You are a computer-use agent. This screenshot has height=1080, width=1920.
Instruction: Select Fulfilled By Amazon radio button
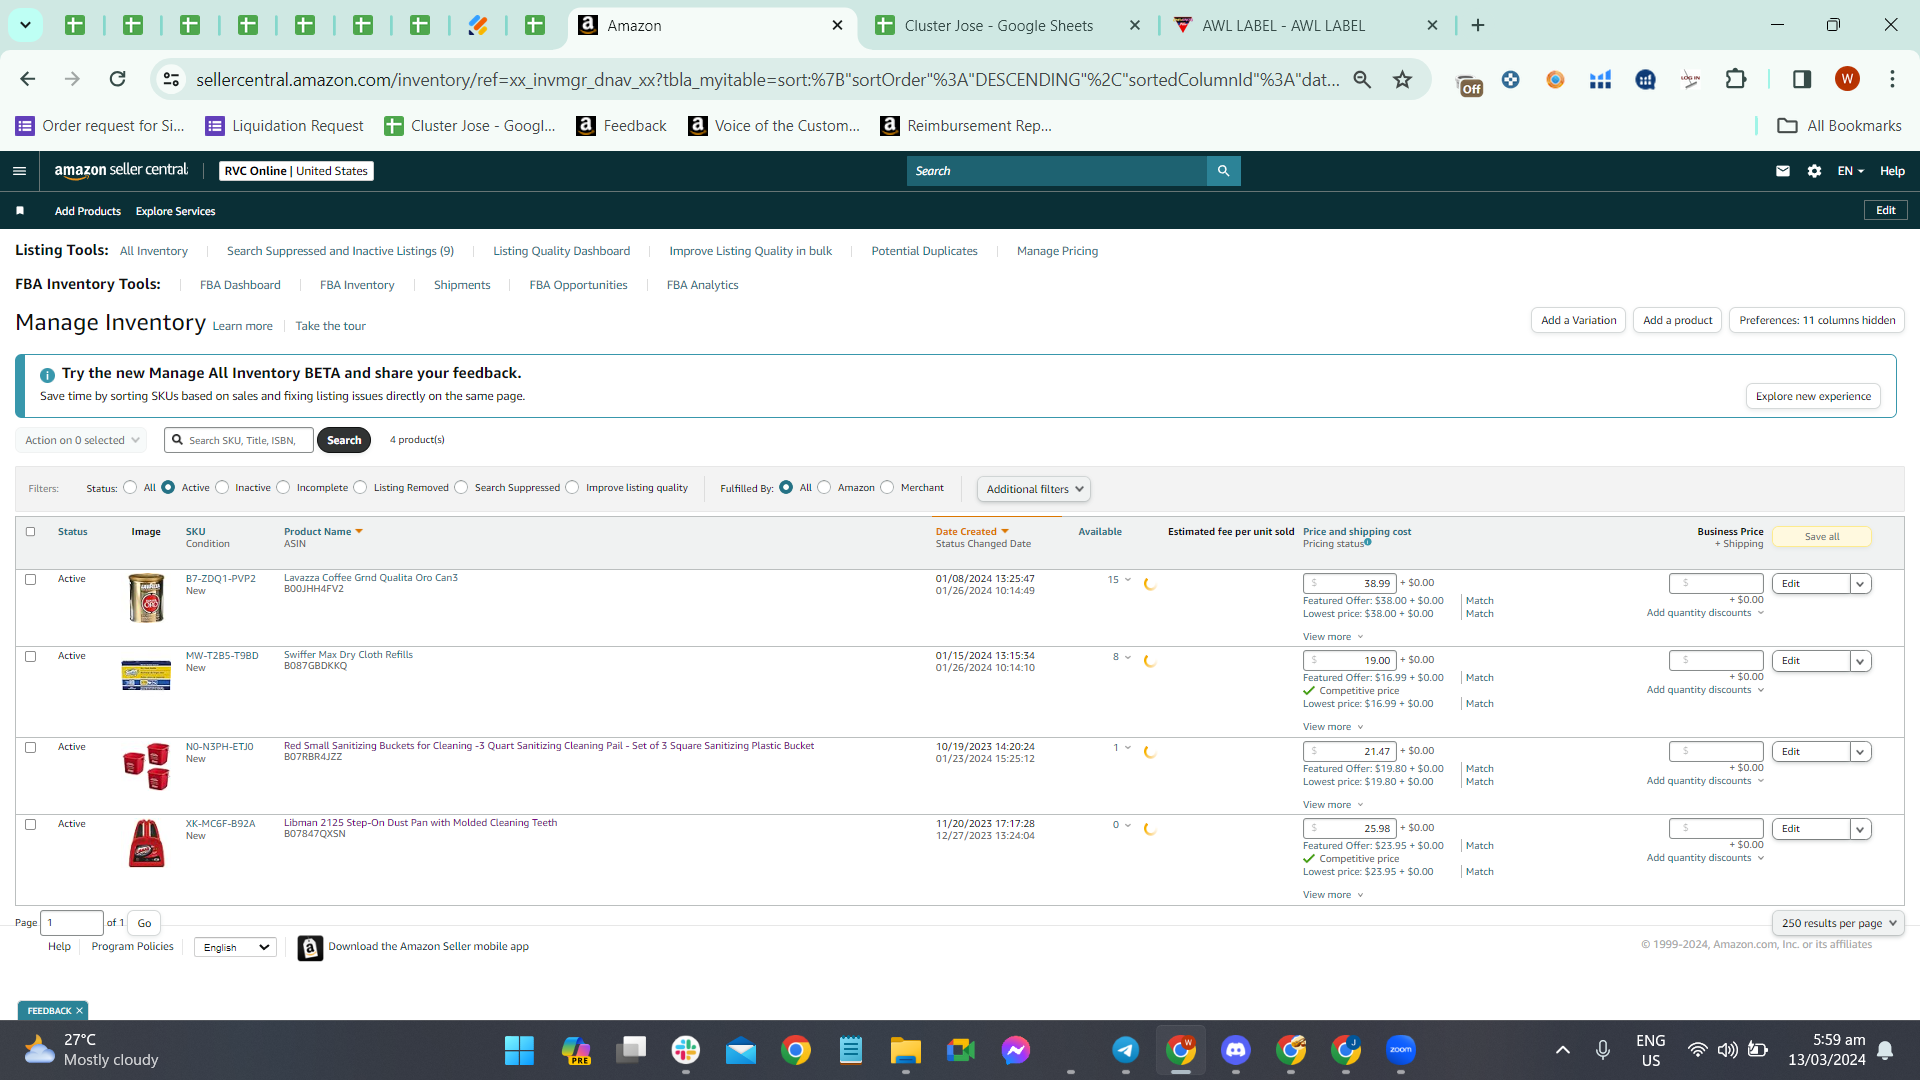(x=824, y=488)
